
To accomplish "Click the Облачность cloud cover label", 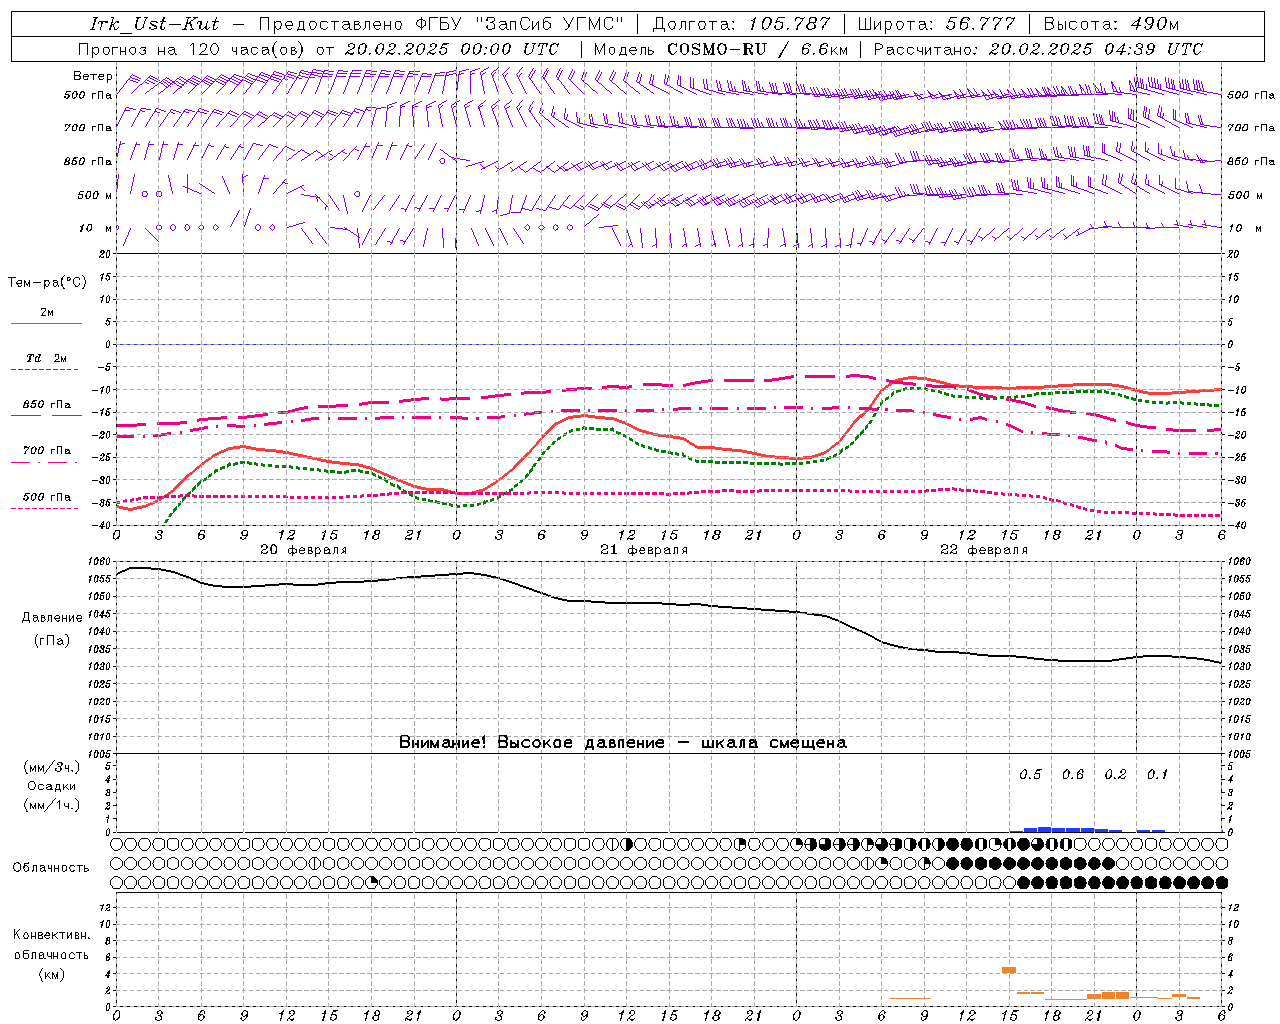I will 51,867.
